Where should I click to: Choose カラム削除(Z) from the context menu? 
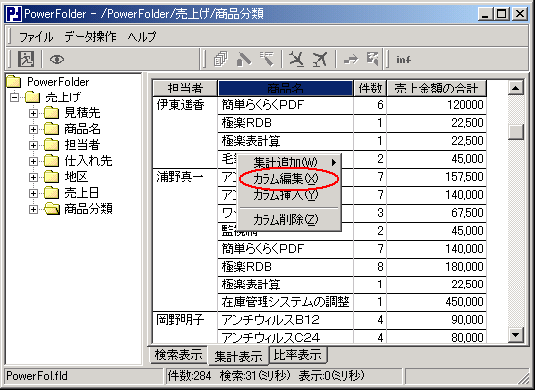tap(289, 220)
